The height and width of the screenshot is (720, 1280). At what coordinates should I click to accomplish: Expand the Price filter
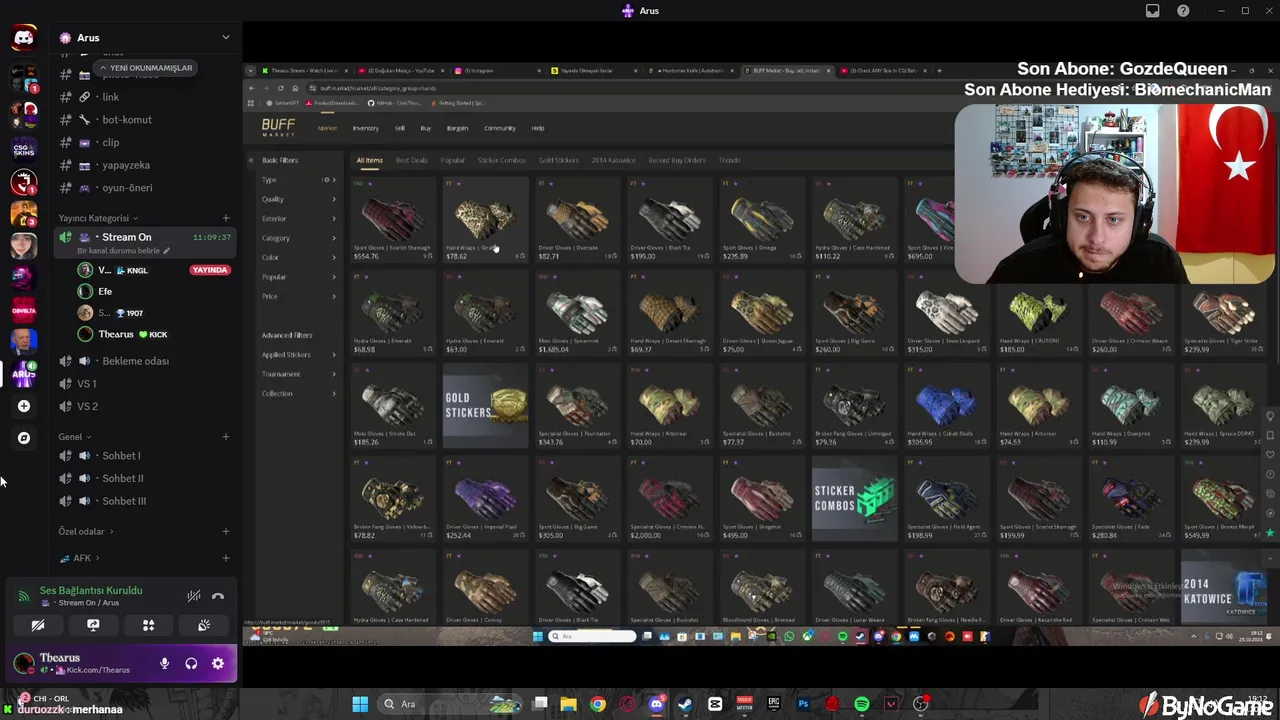click(299, 296)
